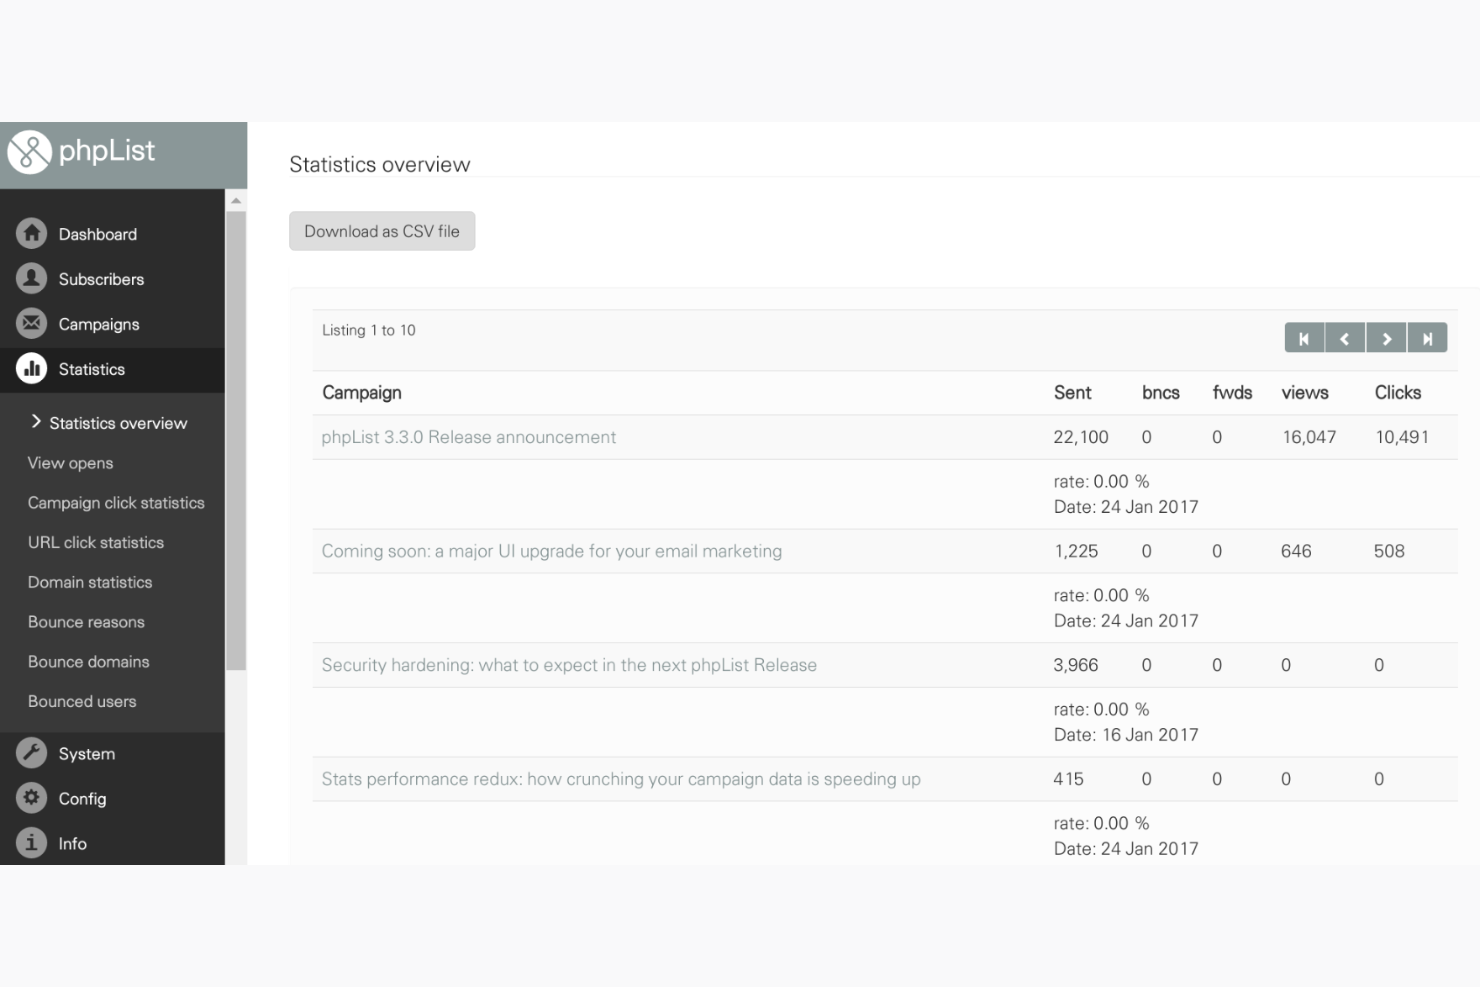Open phpList 3.3.0 Release announcement campaign

[x=468, y=437]
